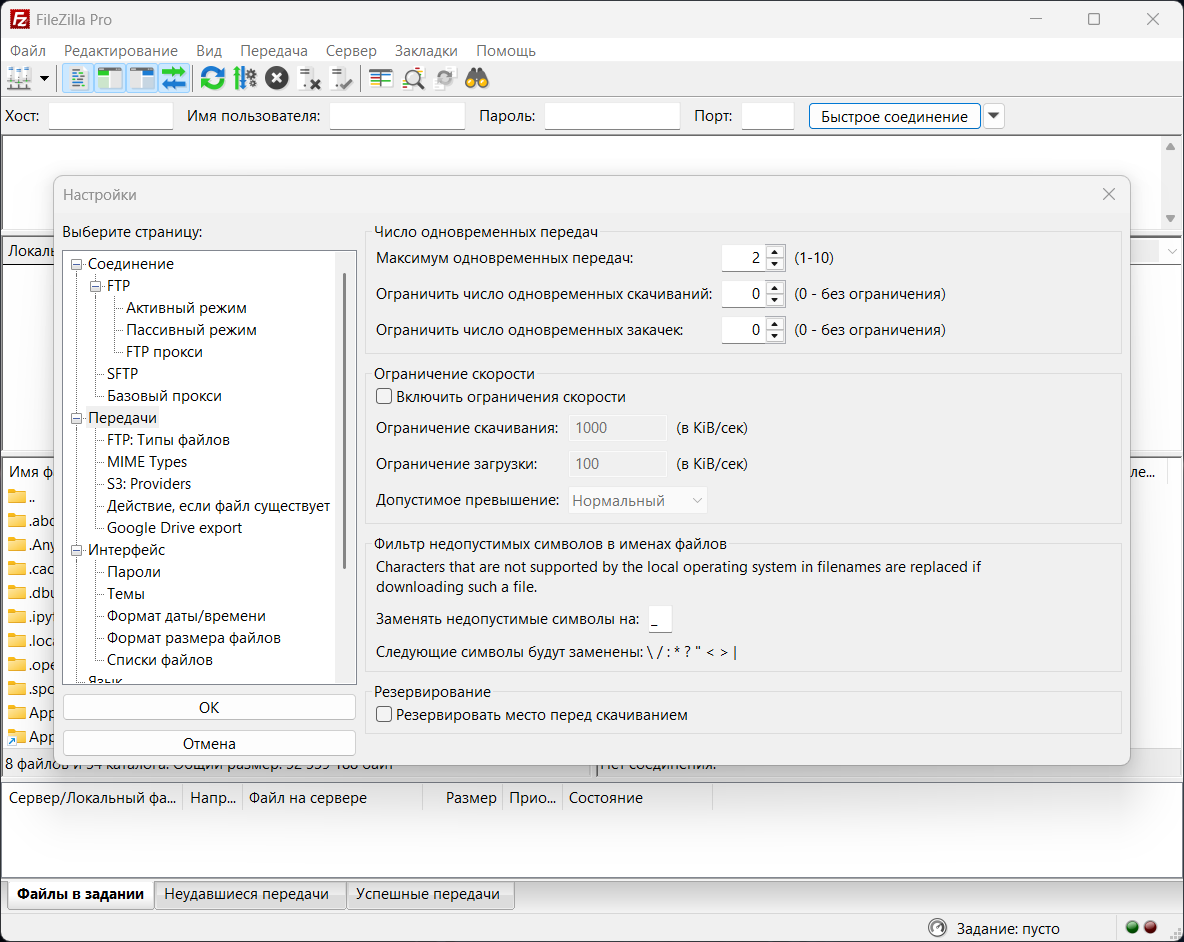Collapse the FTP tree node
Image resolution: width=1184 pixels, height=942 pixels.
coord(95,286)
